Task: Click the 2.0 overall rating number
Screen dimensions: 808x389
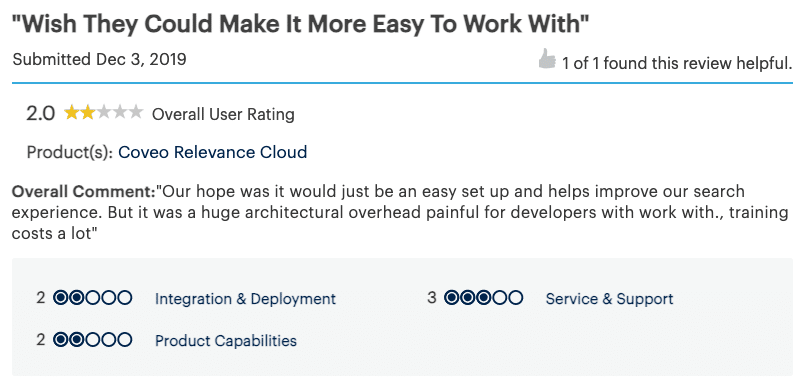Action: point(40,113)
